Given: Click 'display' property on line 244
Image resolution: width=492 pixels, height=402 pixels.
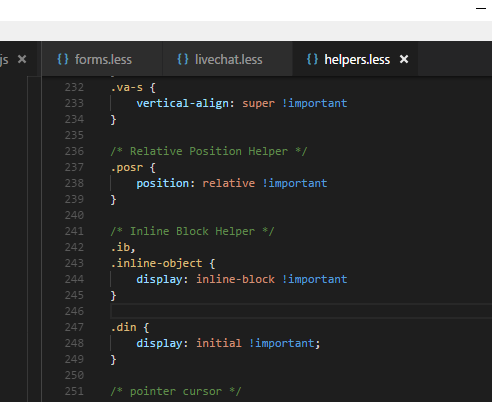Looking at the screenshot, I should click(x=159, y=279).
